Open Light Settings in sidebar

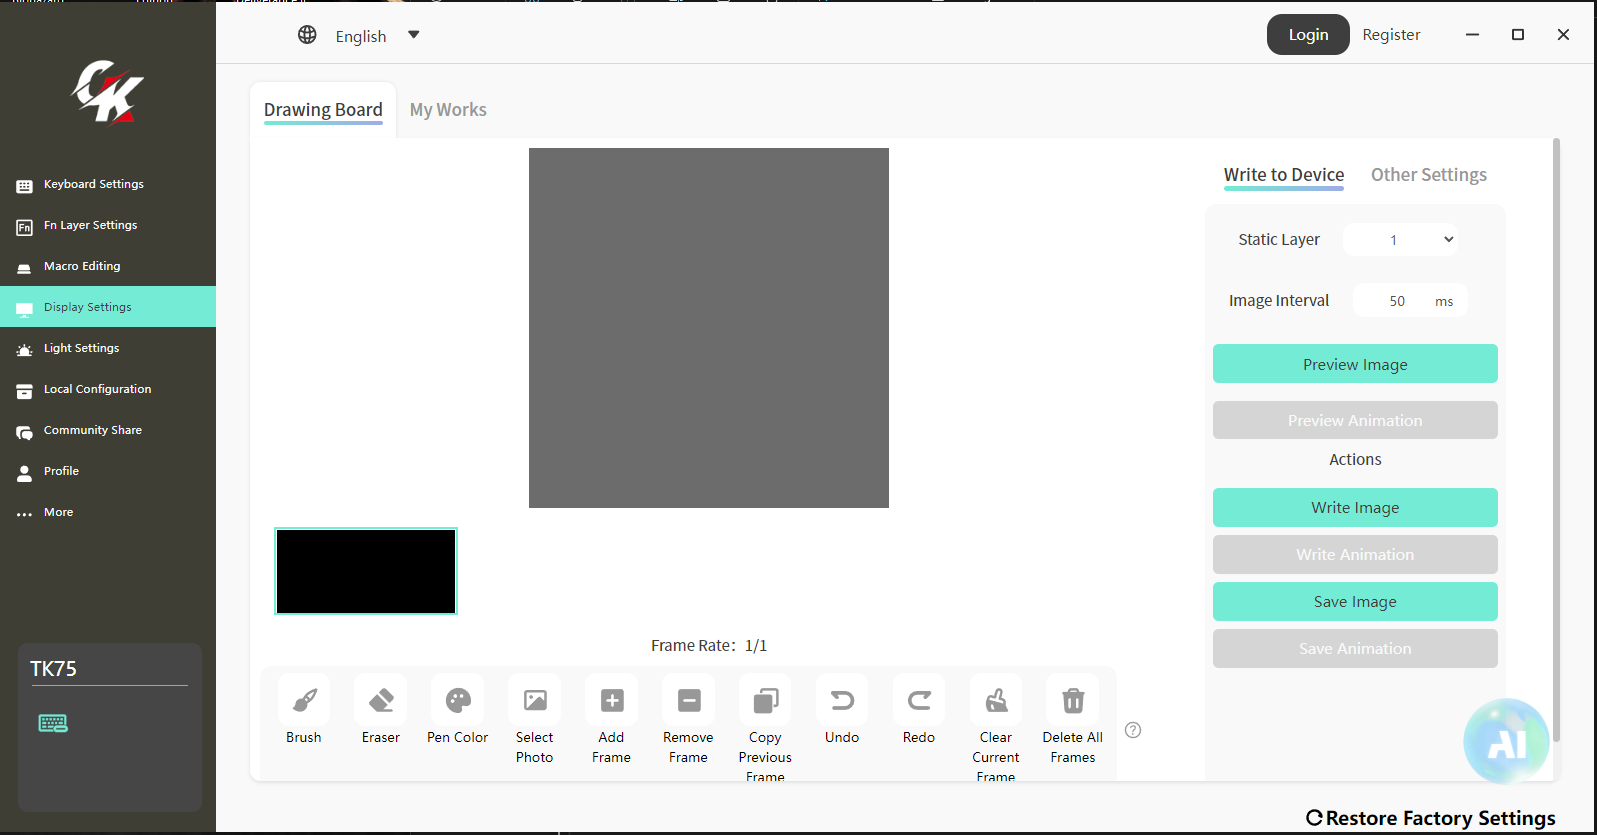point(81,348)
